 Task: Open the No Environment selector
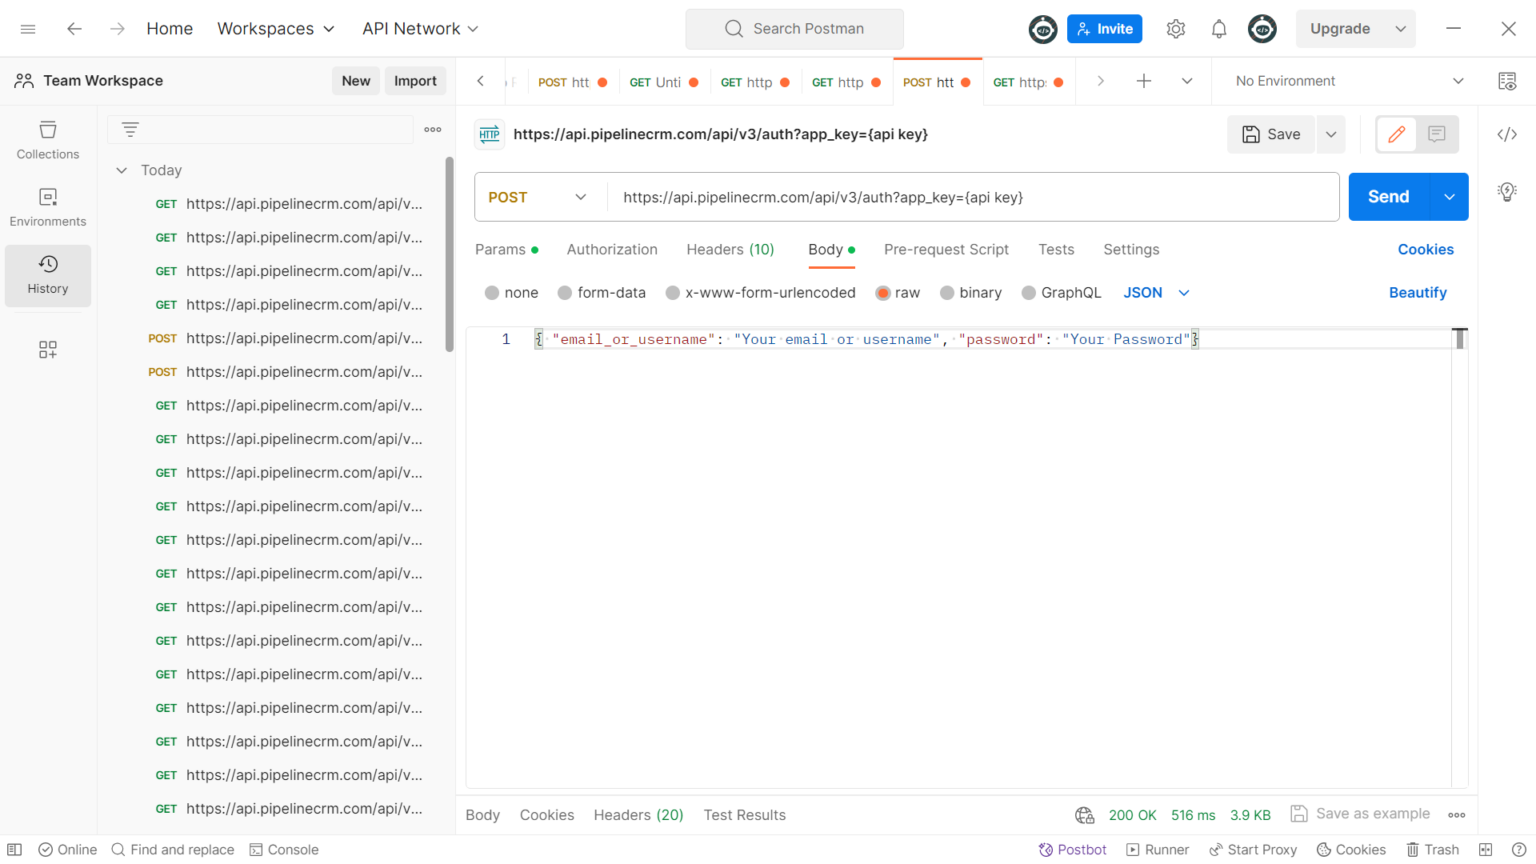click(x=1349, y=81)
